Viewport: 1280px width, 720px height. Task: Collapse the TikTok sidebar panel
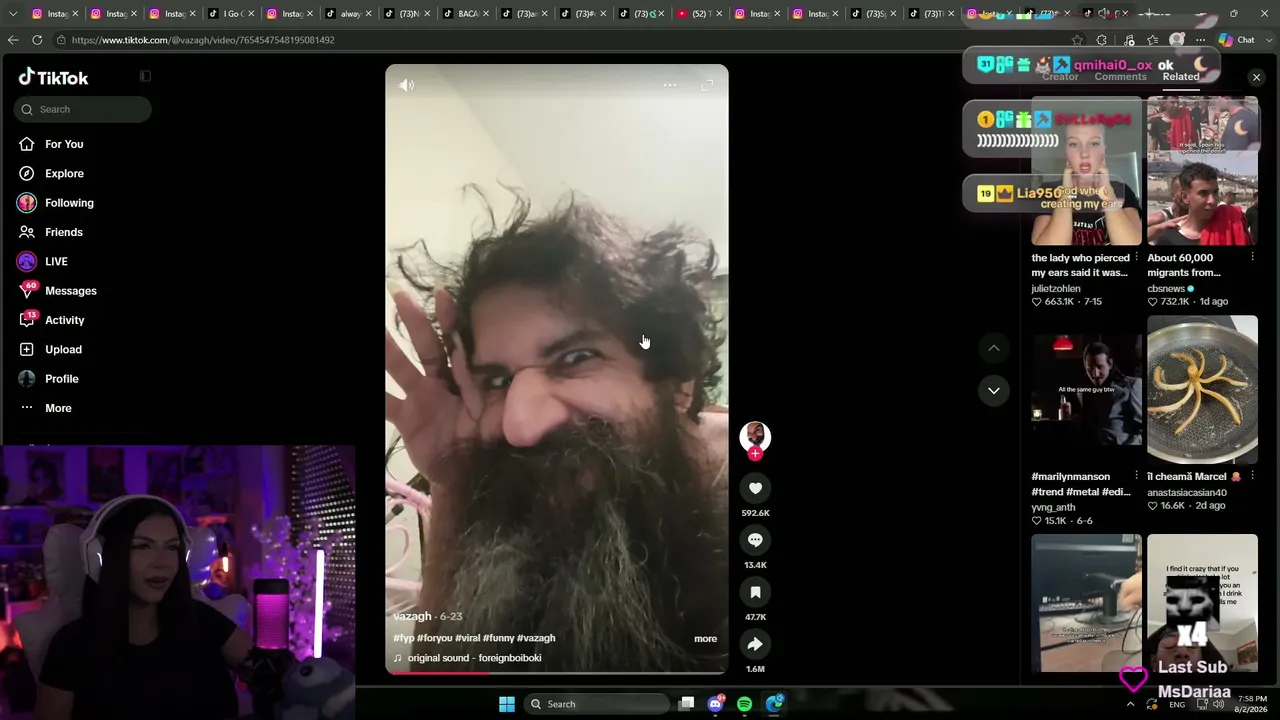[145, 76]
